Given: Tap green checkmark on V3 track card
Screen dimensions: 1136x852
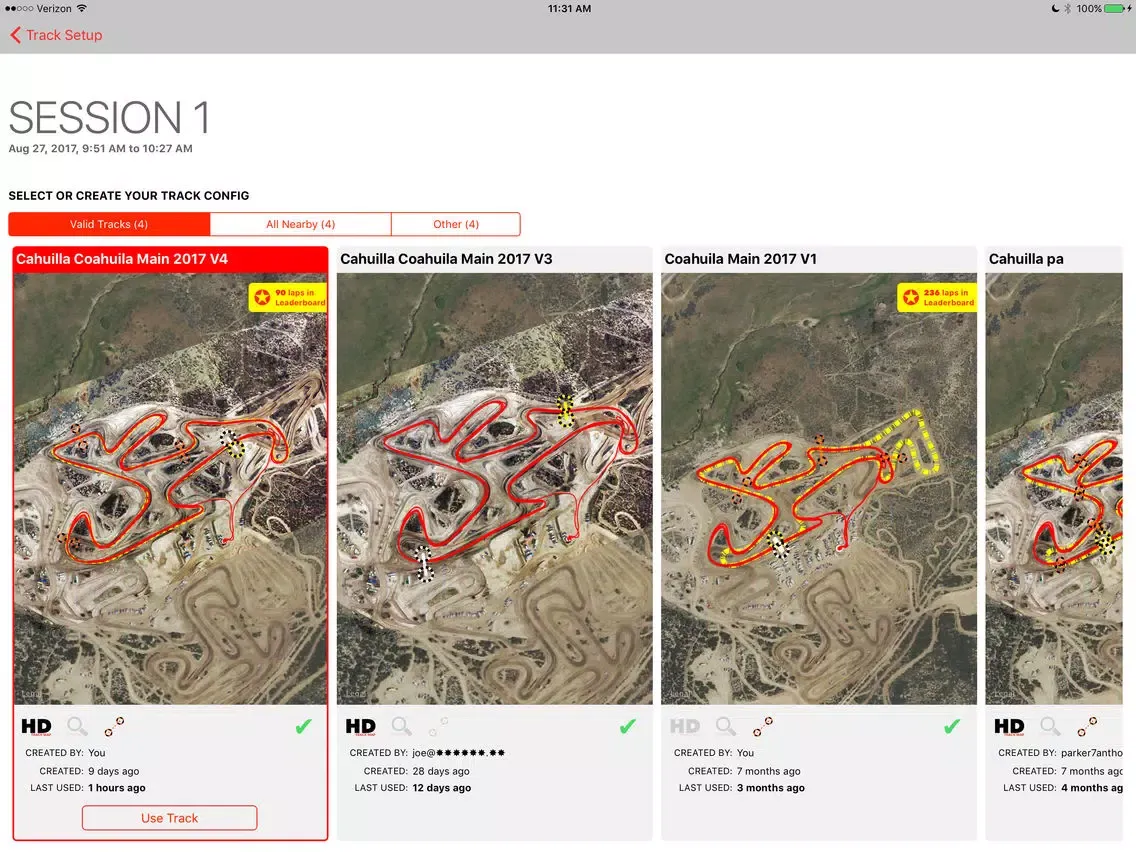Looking at the screenshot, I should (x=627, y=727).
